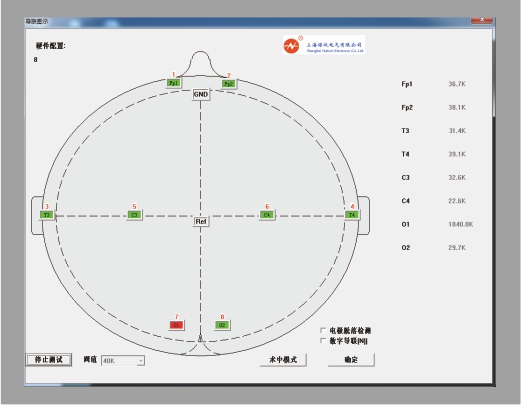Select the Fp1 electrode marker
Viewport: 521px width, 405px height.
point(174,83)
